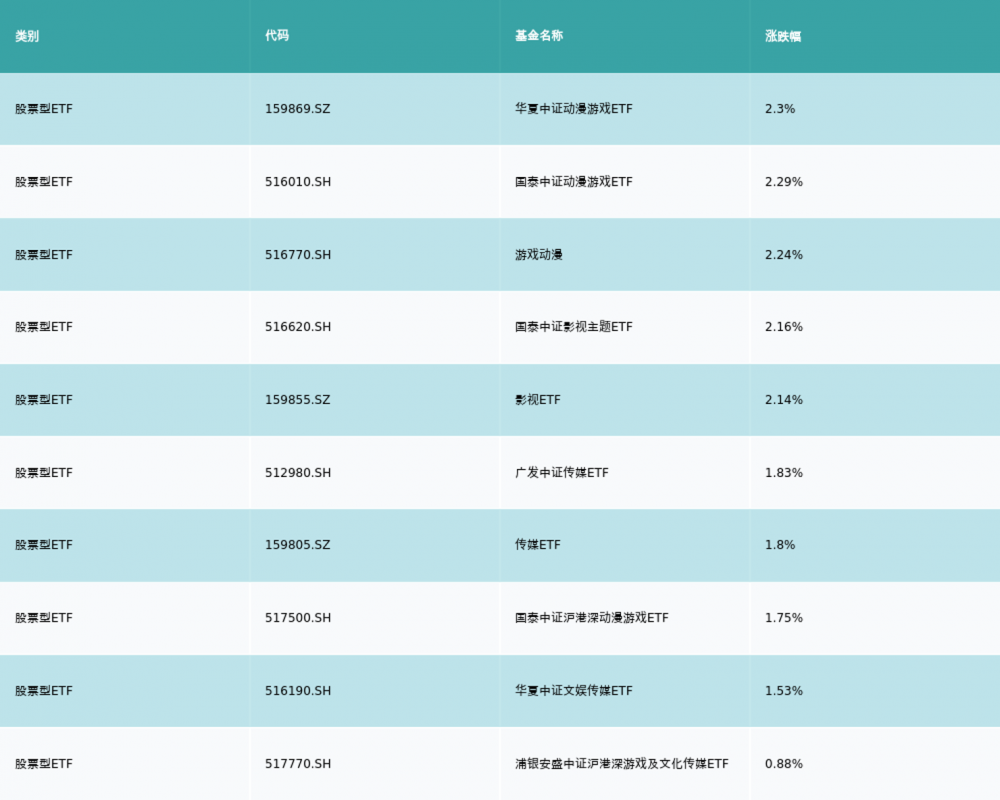1000x800 pixels.
Task: Select fund name 华夏中证文娱传媒ETF
Action: click(x=574, y=691)
